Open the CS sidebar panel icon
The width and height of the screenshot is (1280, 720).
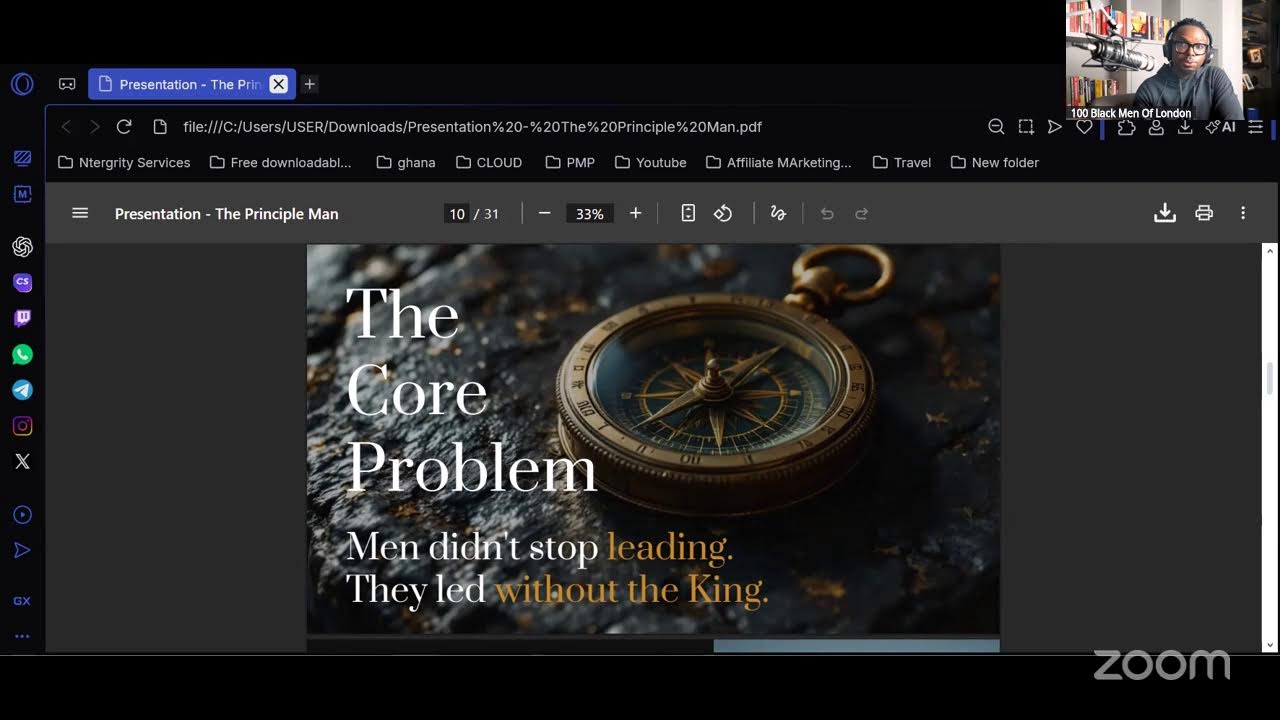coord(22,283)
